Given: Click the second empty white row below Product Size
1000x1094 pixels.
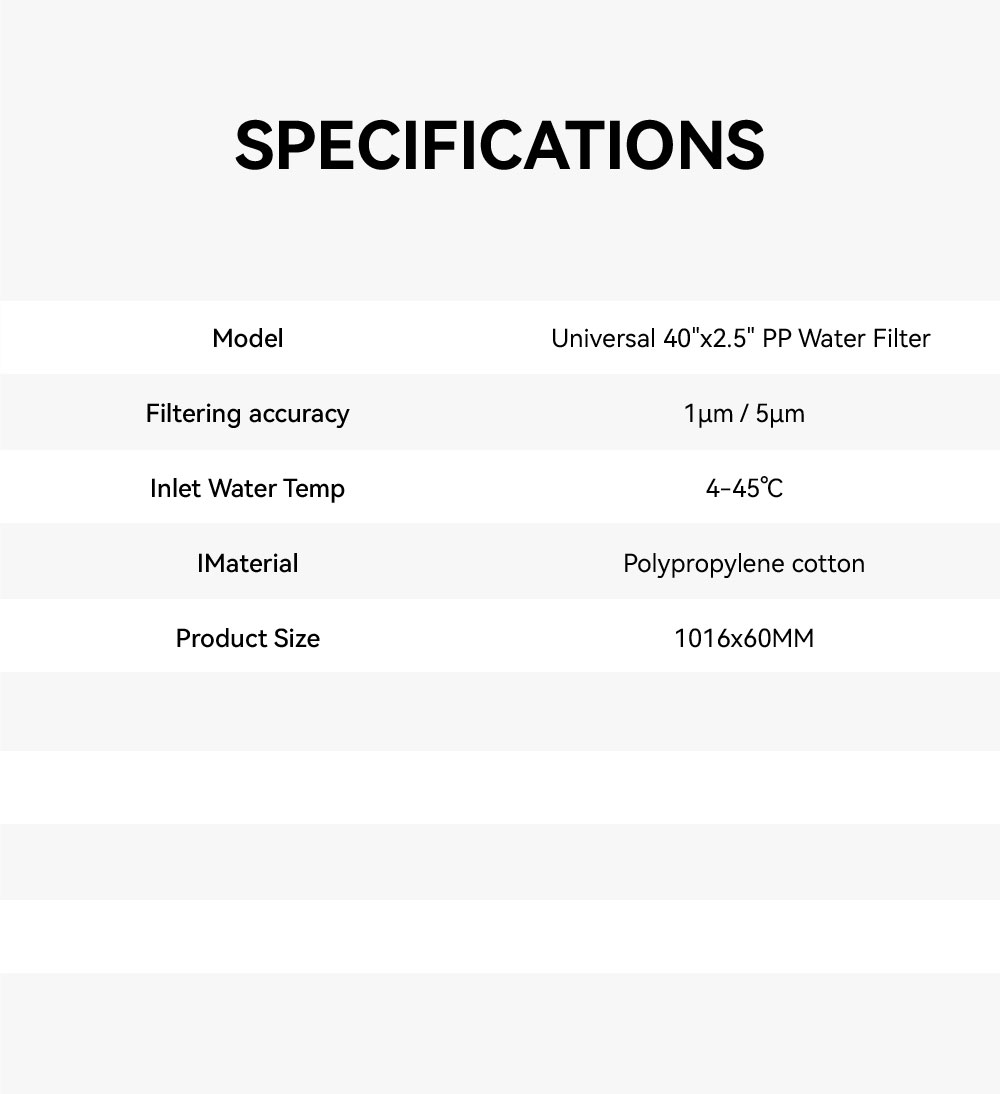Looking at the screenshot, I should point(500,936).
